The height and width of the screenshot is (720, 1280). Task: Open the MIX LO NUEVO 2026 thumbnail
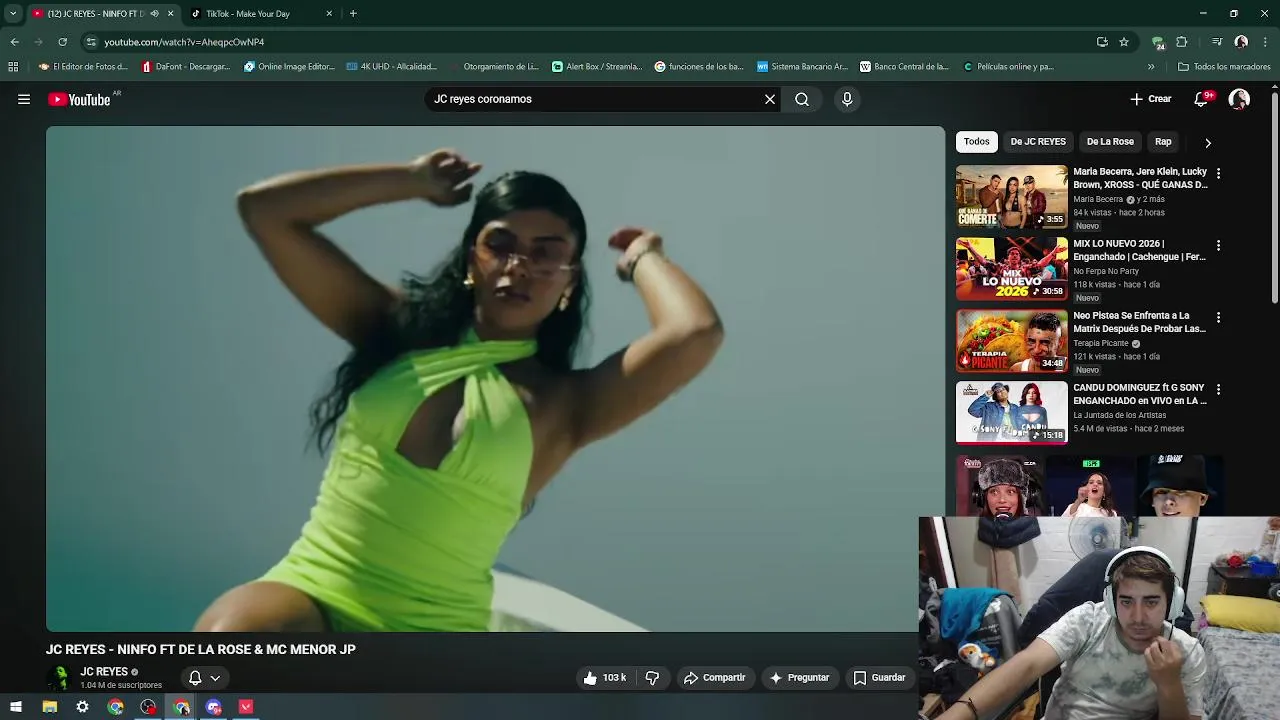coord(1011,269)
